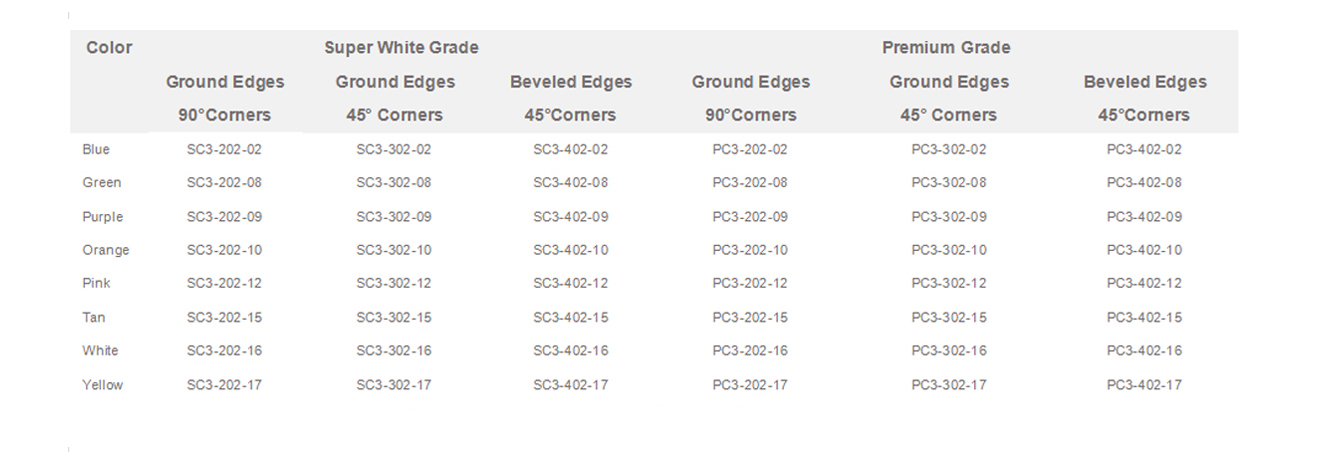Click the Super White Grade header
This screenshot has height=452, width=1332.
[401, 48]
